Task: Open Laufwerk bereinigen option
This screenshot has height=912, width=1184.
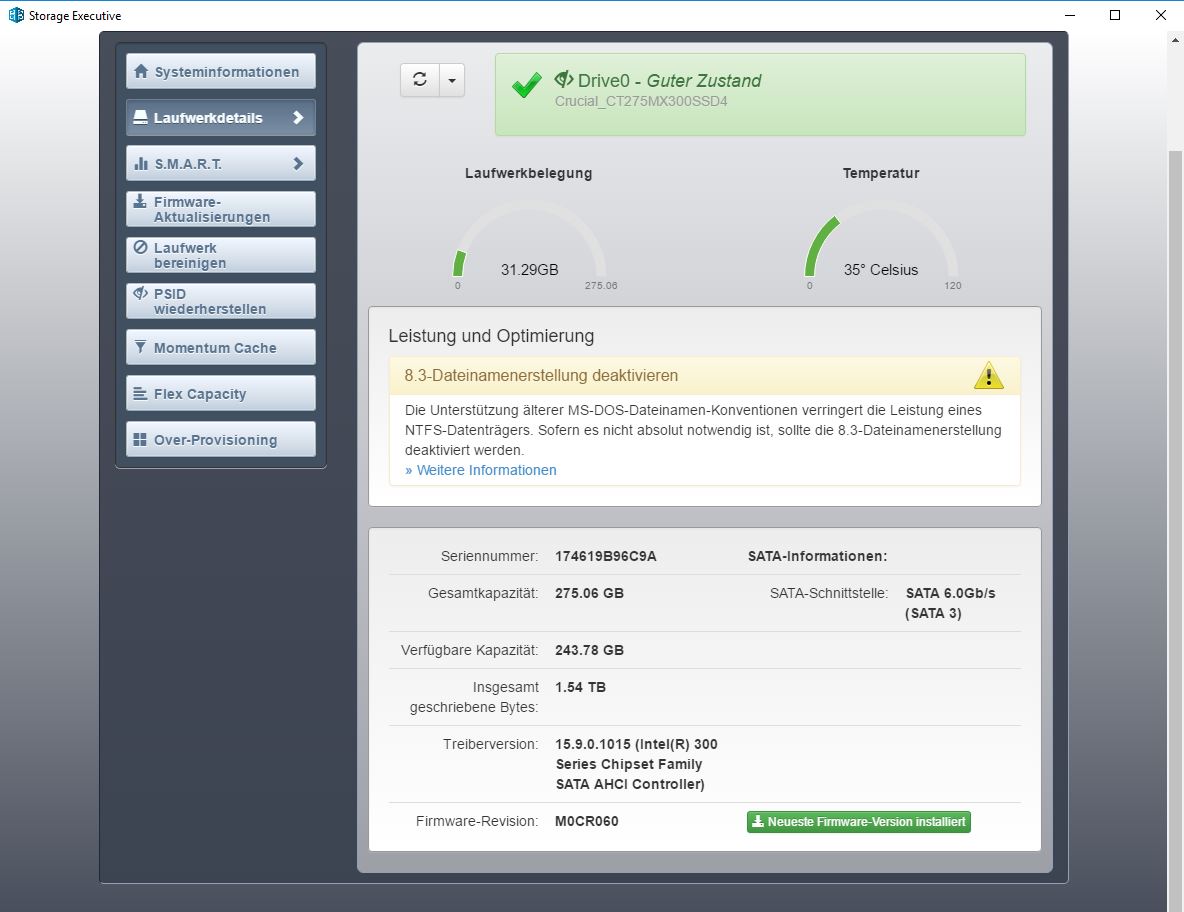Action: 220,255
